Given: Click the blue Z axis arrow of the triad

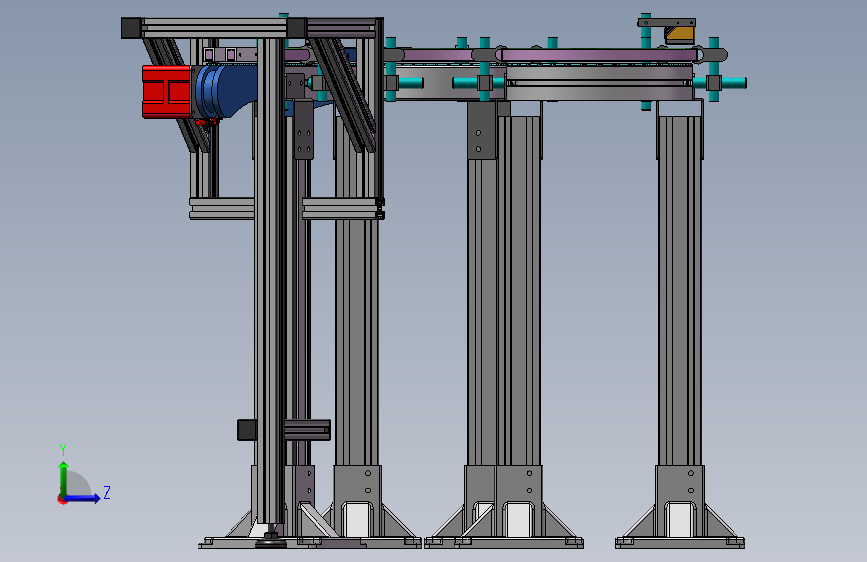Looking at the screenshot, I should 82,498.
